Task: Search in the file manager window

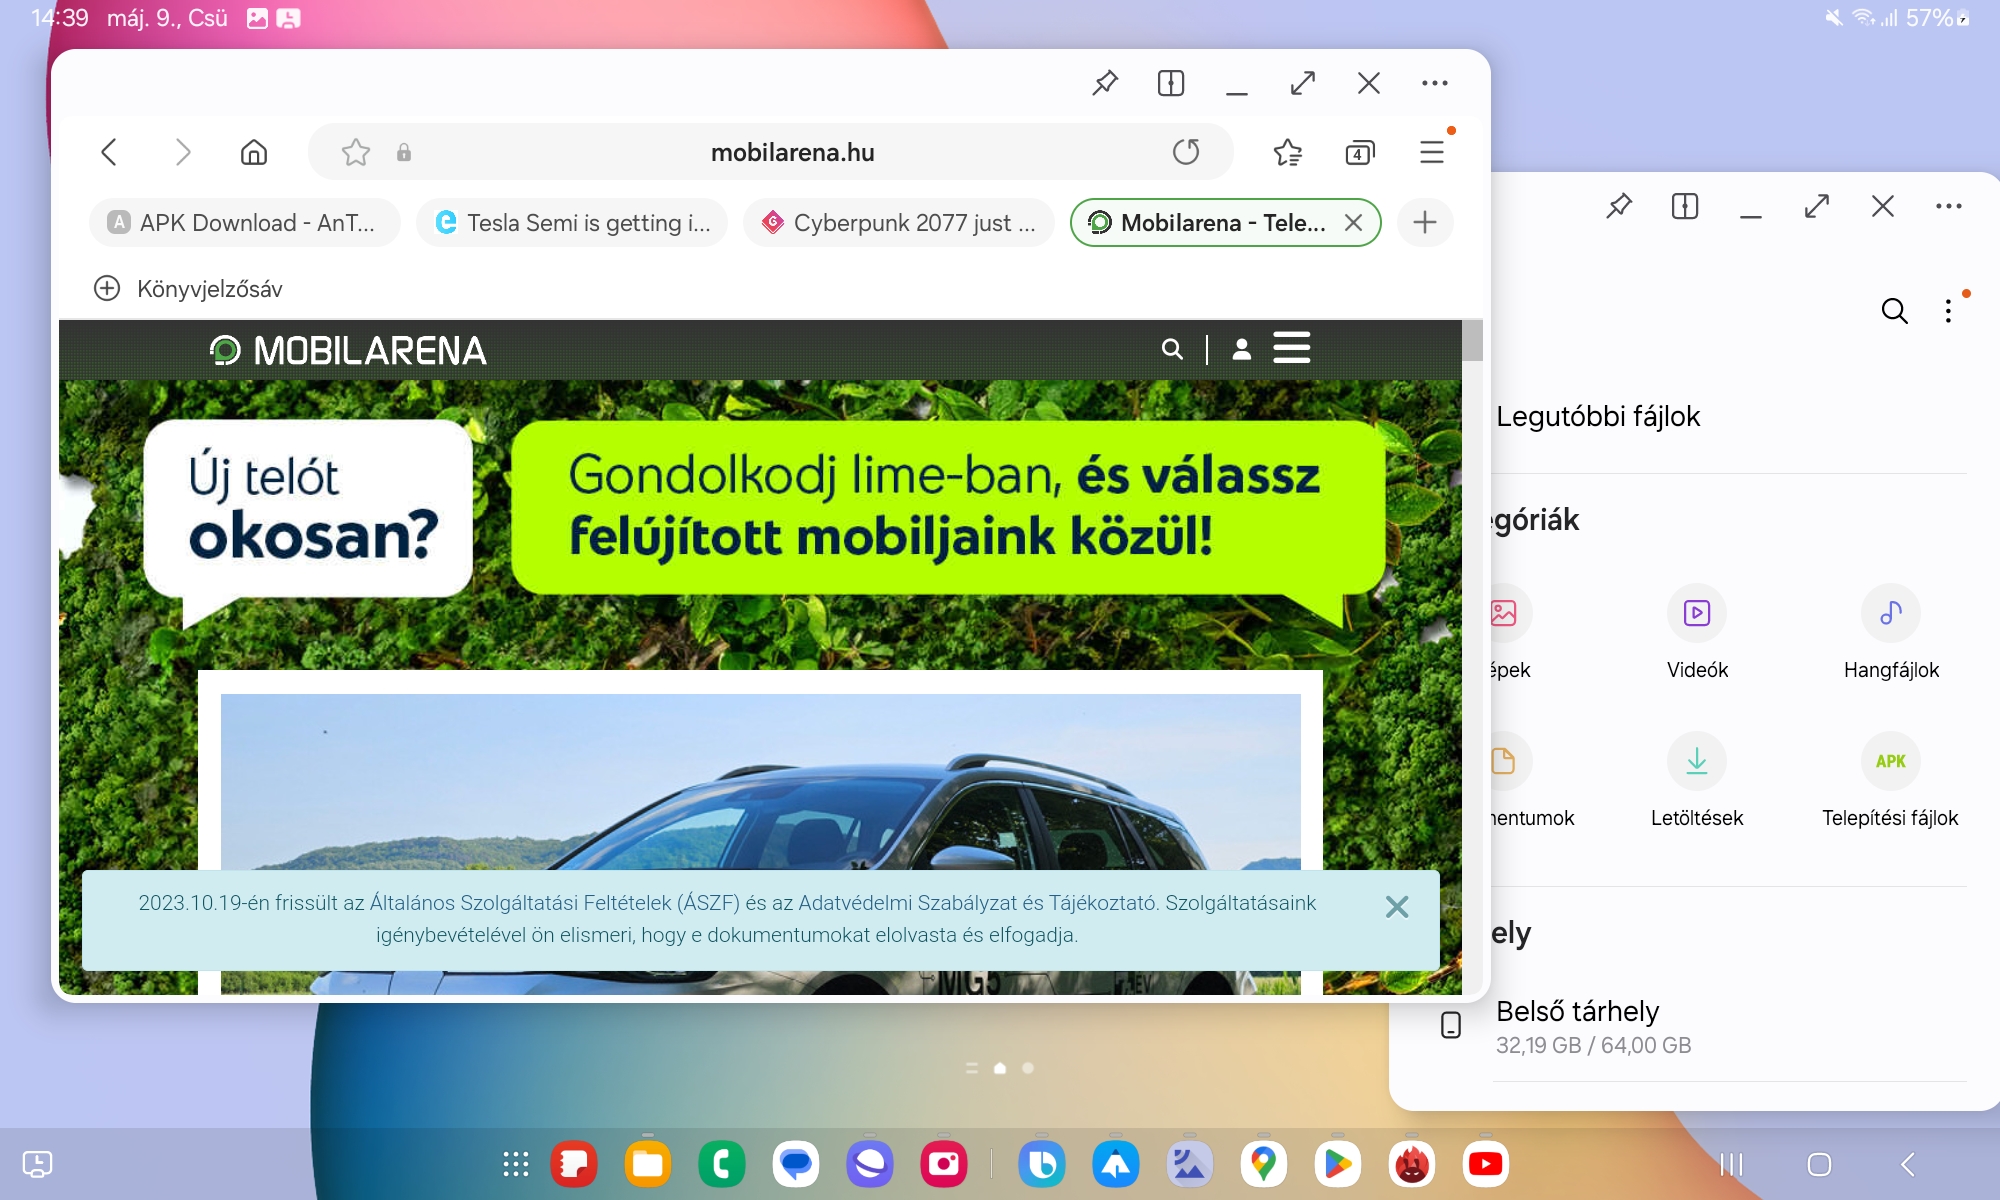Action: [x=1894, y=311]
